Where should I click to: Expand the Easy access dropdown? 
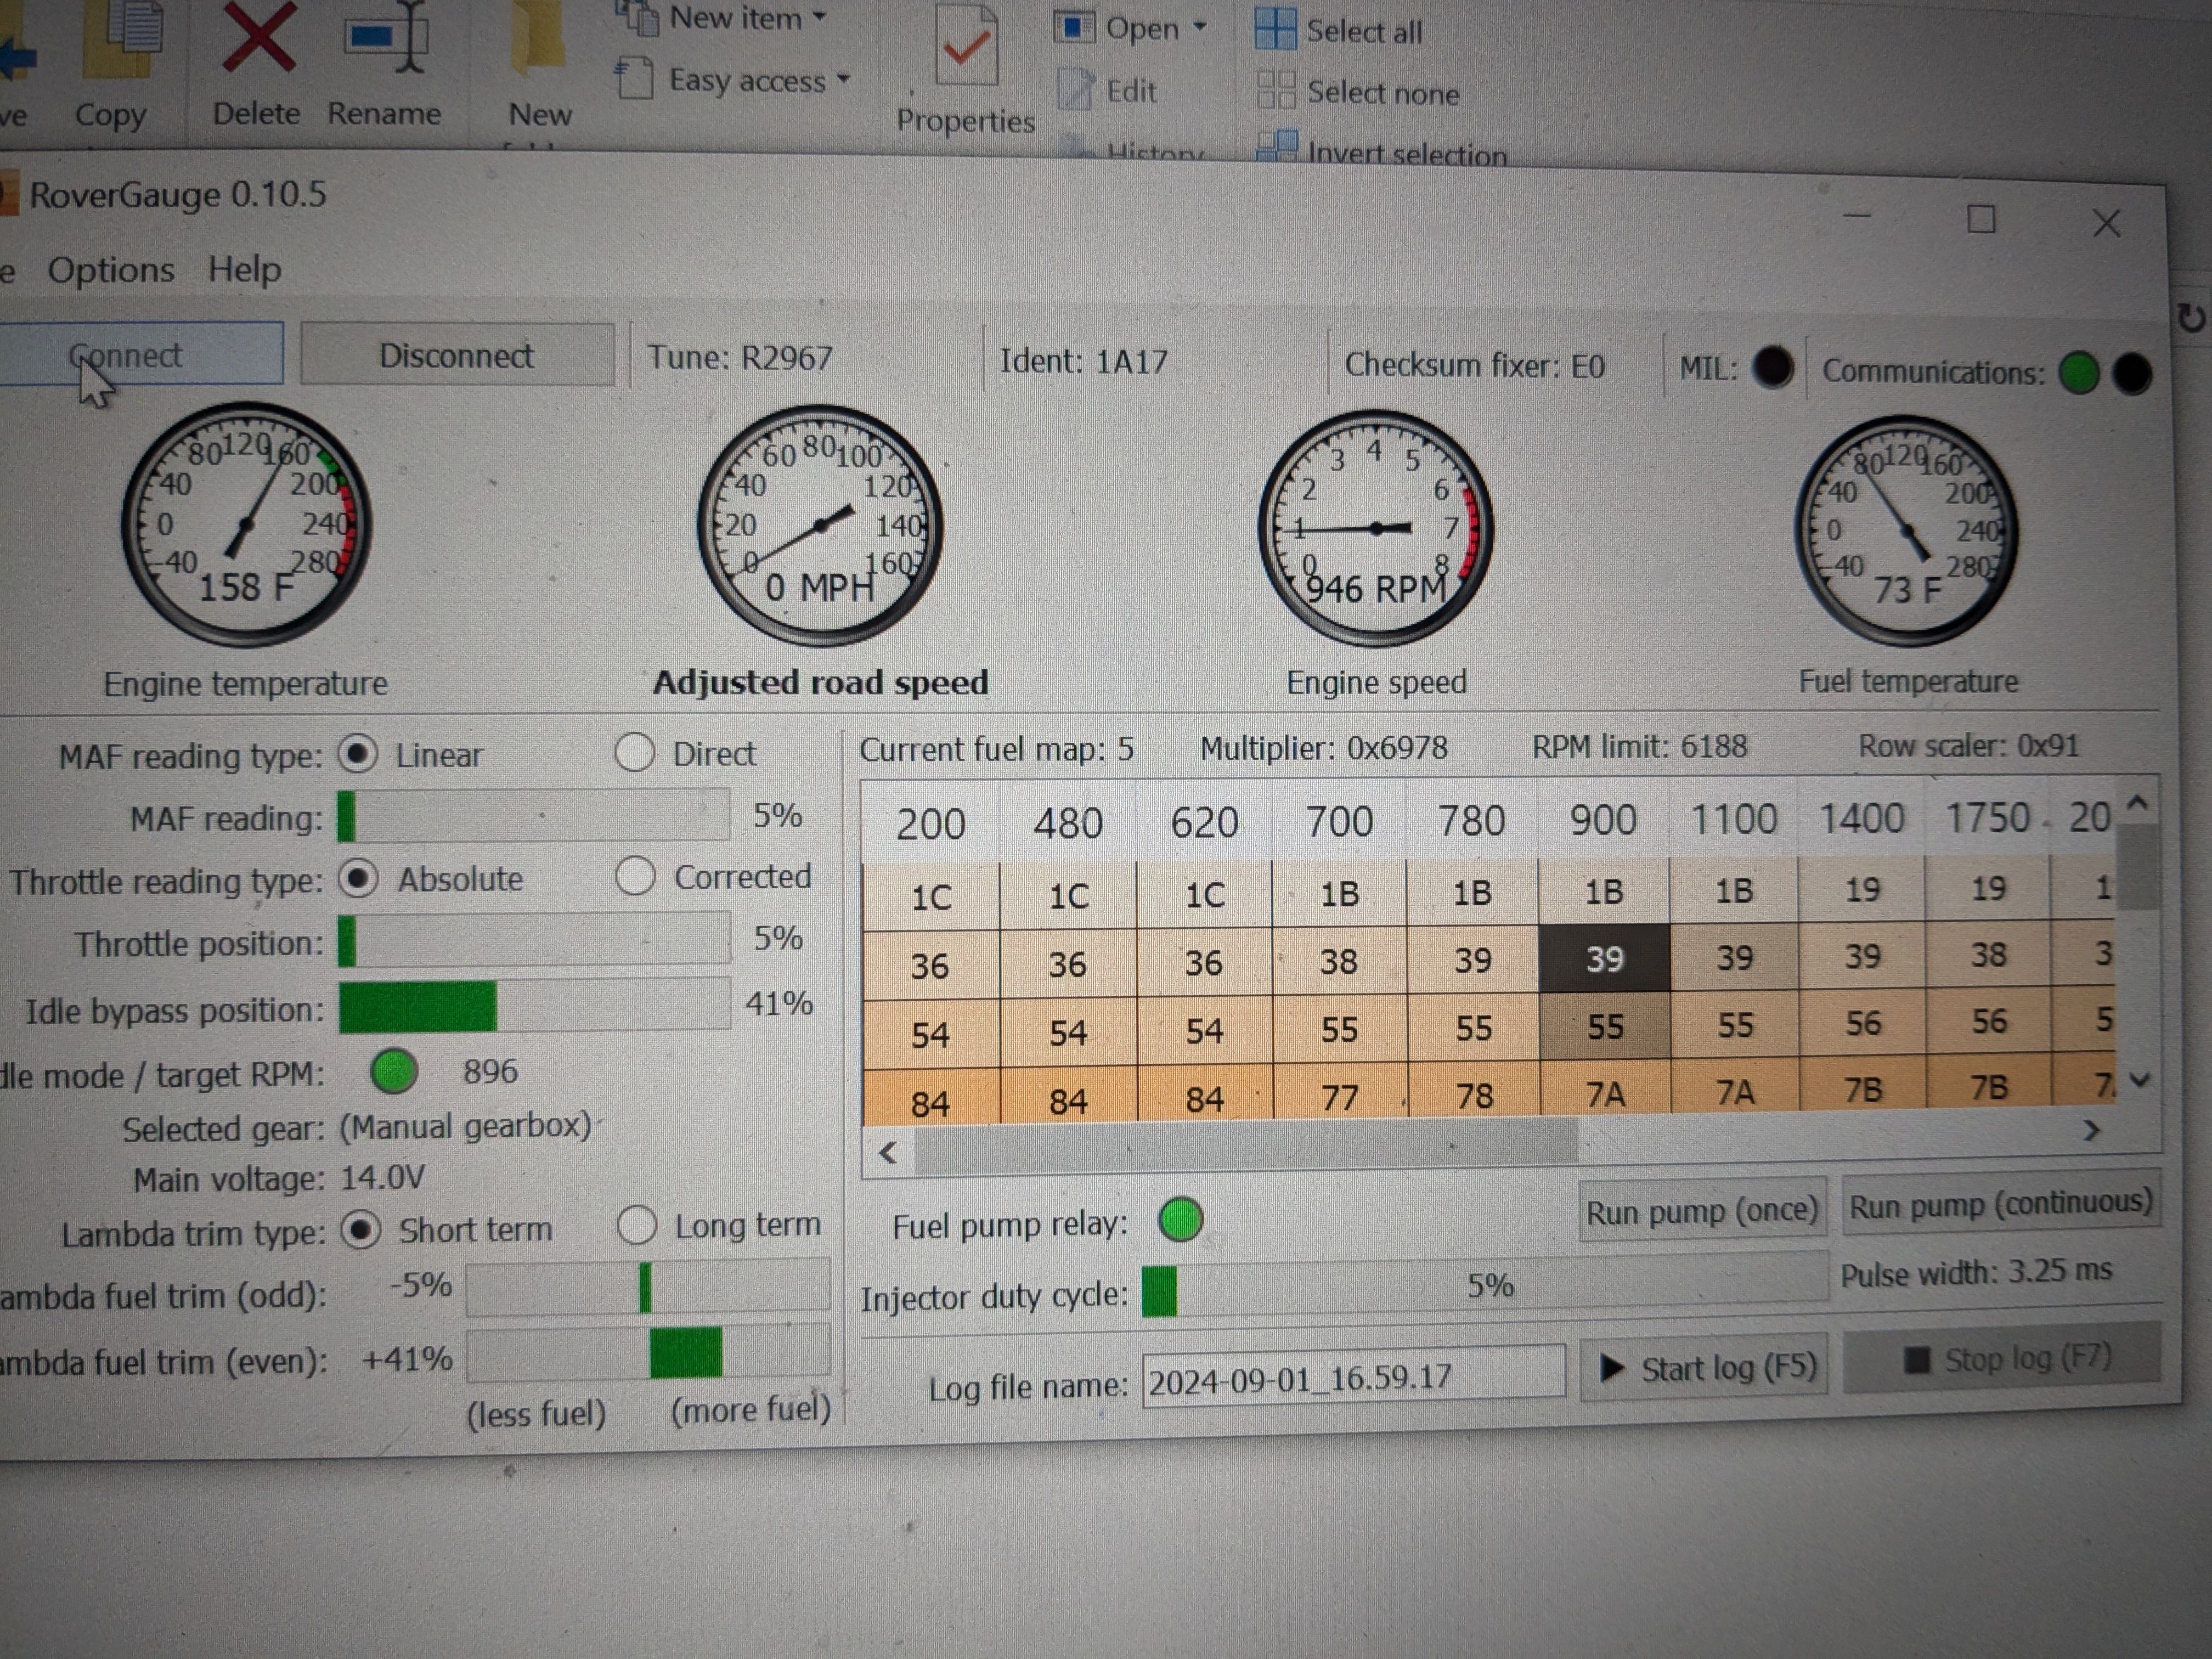[x=843, y=79]
